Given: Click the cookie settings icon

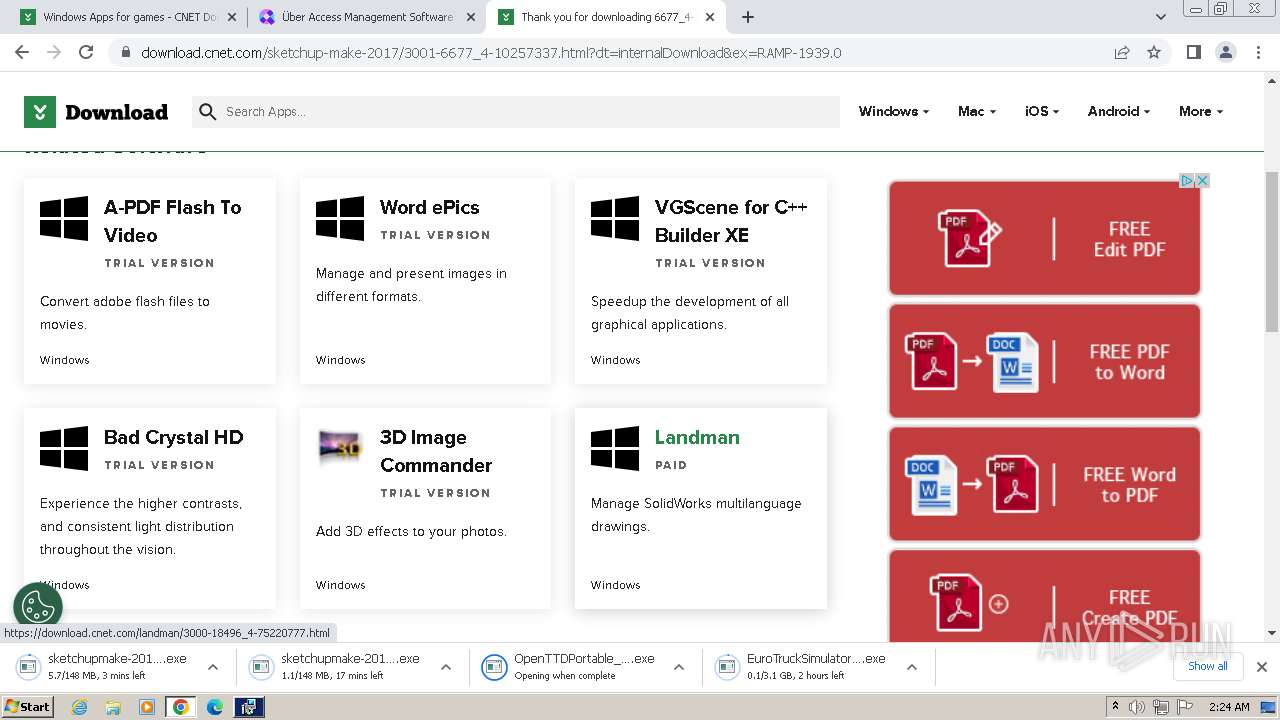Looking at the screenshot, I should 38,606.
